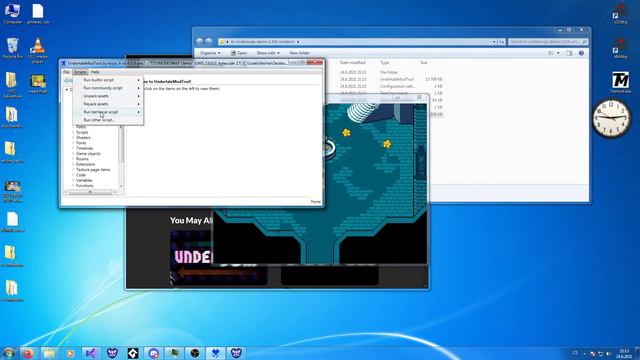Open Visual Studio taskbar icon
640x360 pixels.
91,353
